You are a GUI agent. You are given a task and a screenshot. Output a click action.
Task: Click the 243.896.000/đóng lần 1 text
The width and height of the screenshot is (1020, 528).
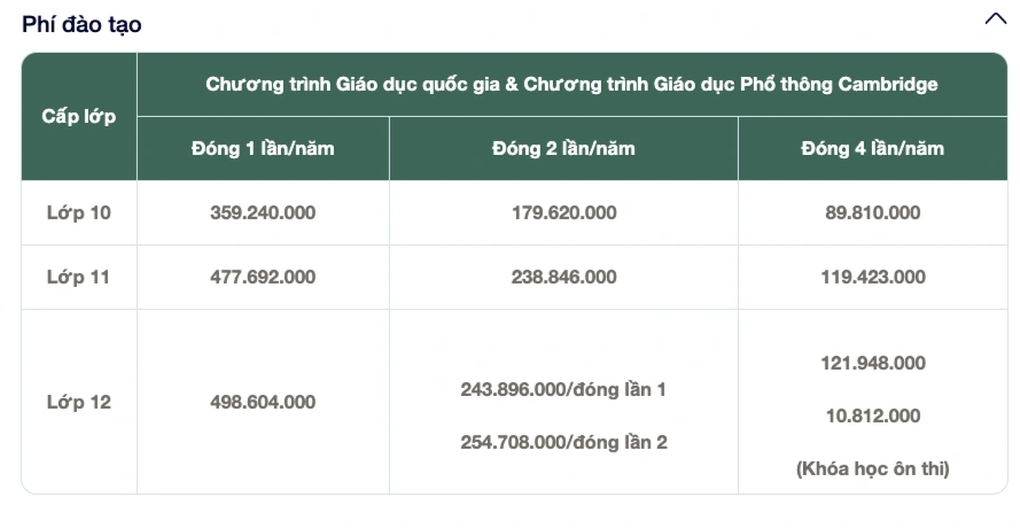tap(564, 390)
